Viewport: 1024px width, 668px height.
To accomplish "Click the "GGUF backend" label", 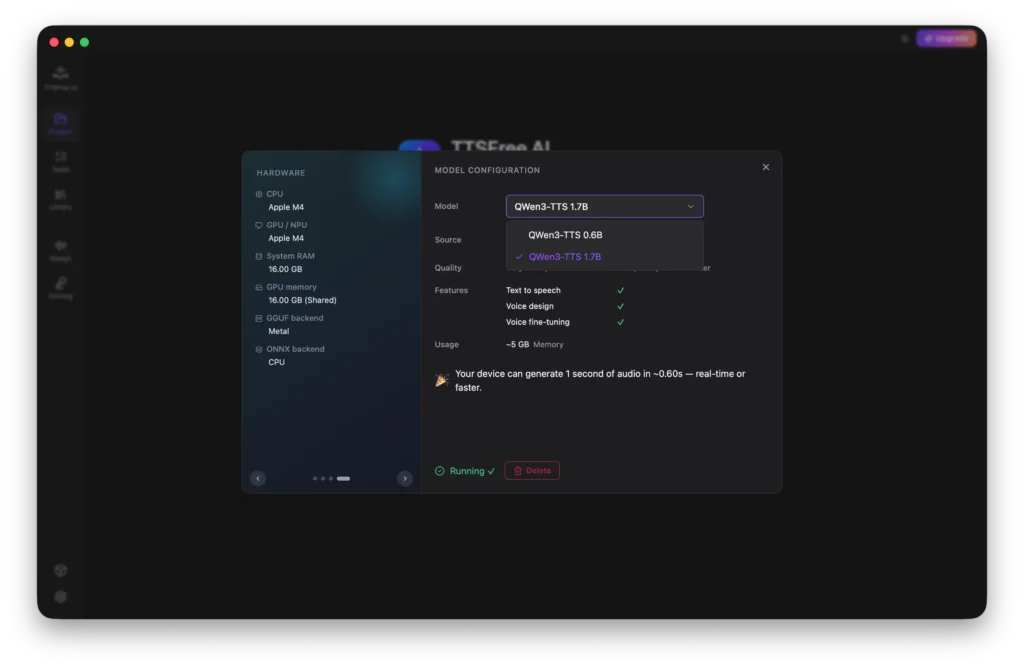I will pyautogui.click(x=295, y=319).
